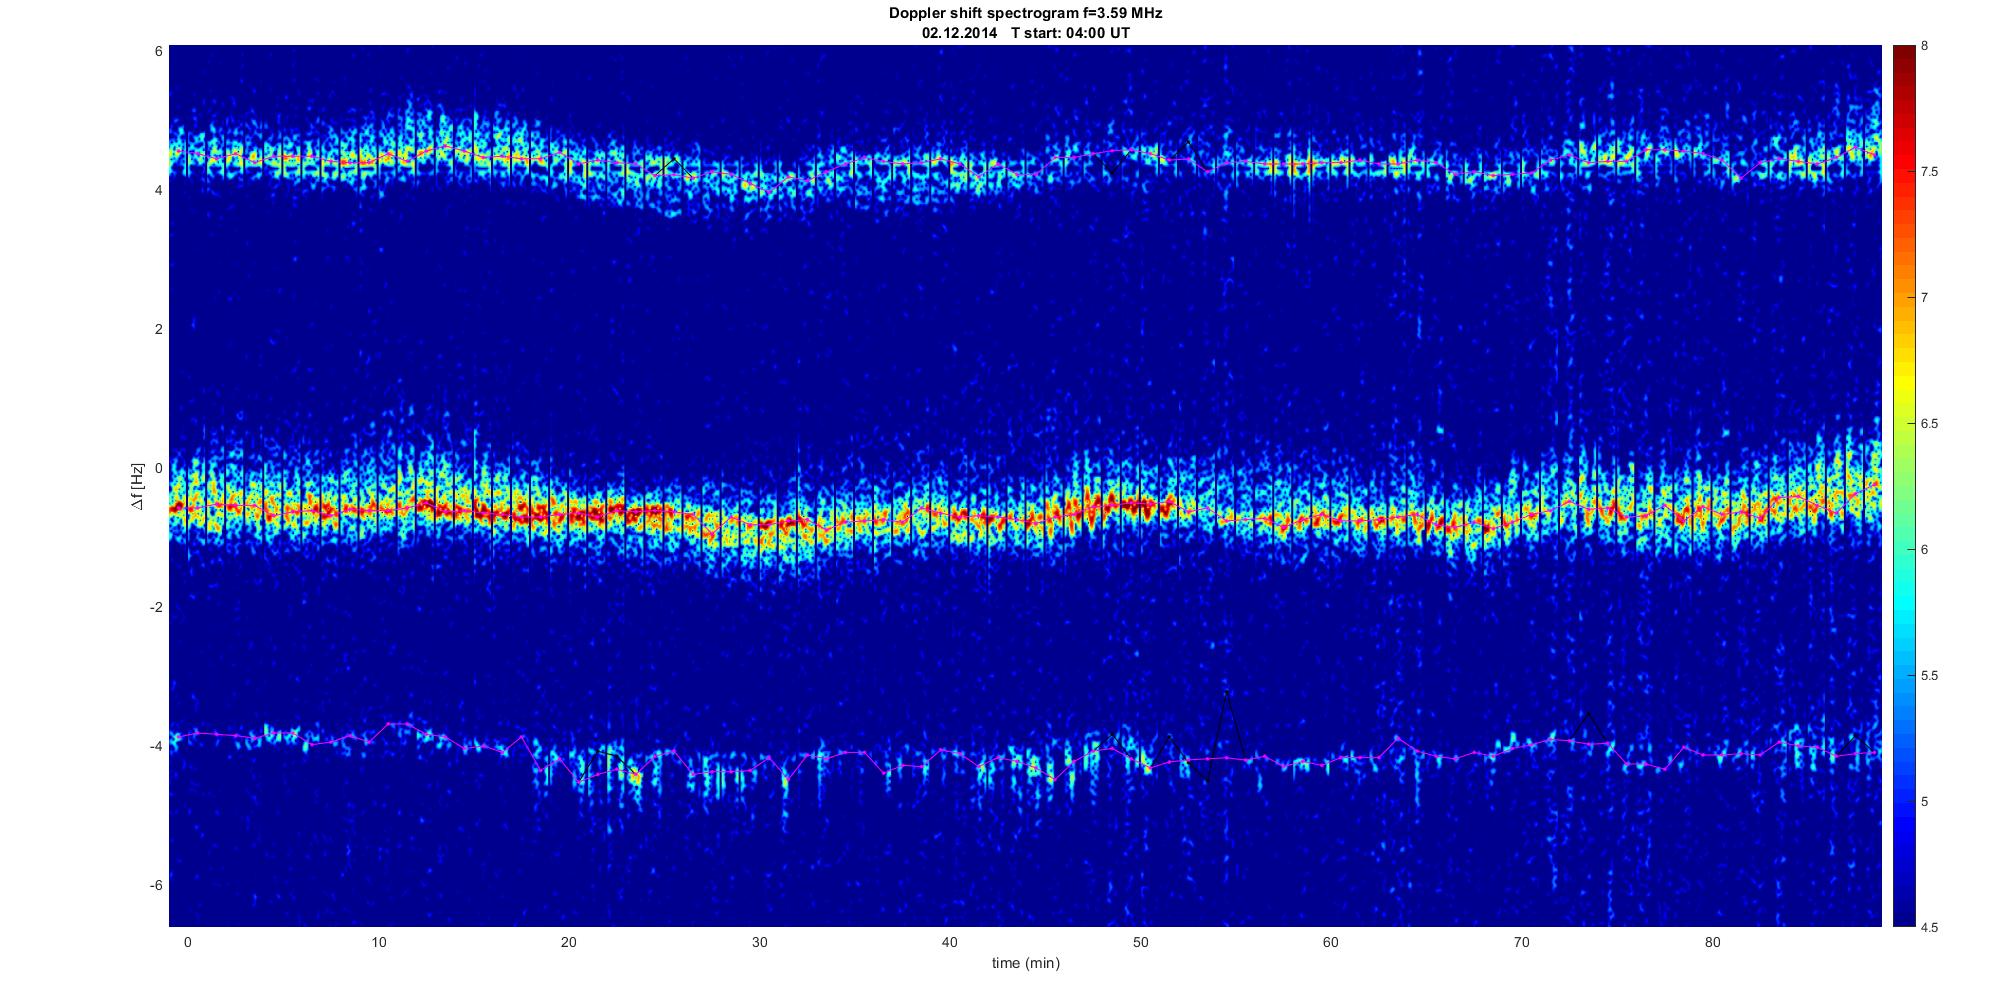Click the colorbar tick label '7.5'
Screen dimensions: 2000x995
coord(1929,172)
